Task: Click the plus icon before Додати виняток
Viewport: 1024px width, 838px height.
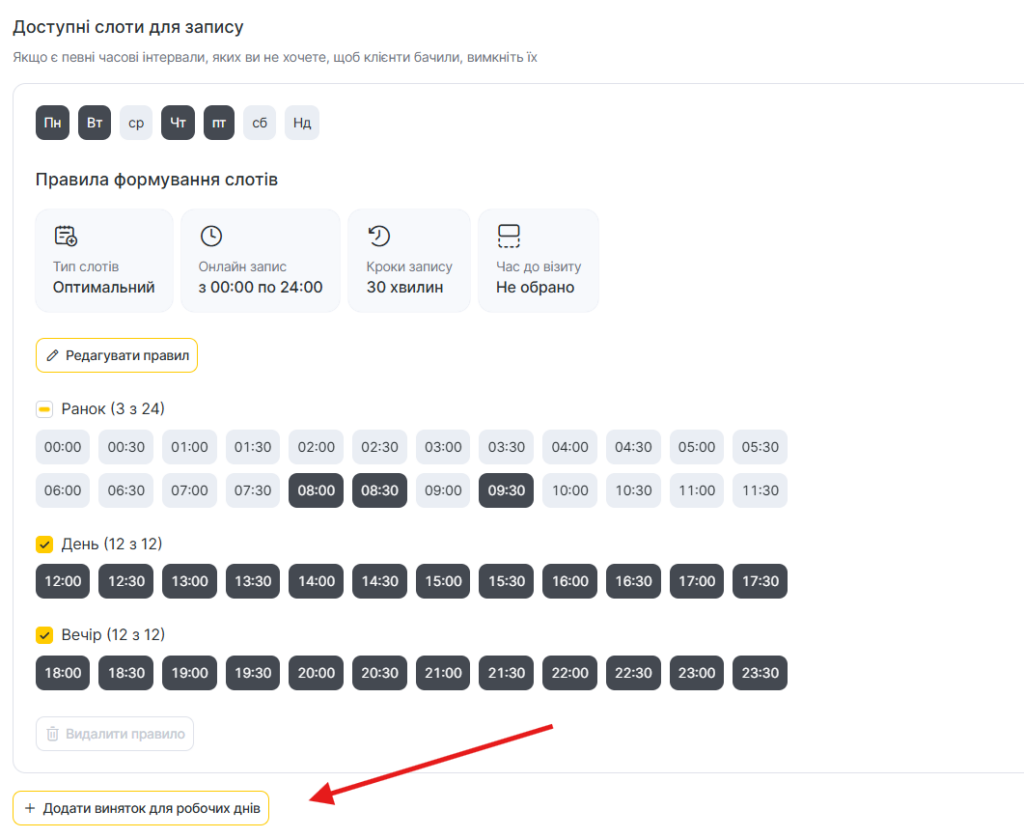Action: tap(29, 808)
